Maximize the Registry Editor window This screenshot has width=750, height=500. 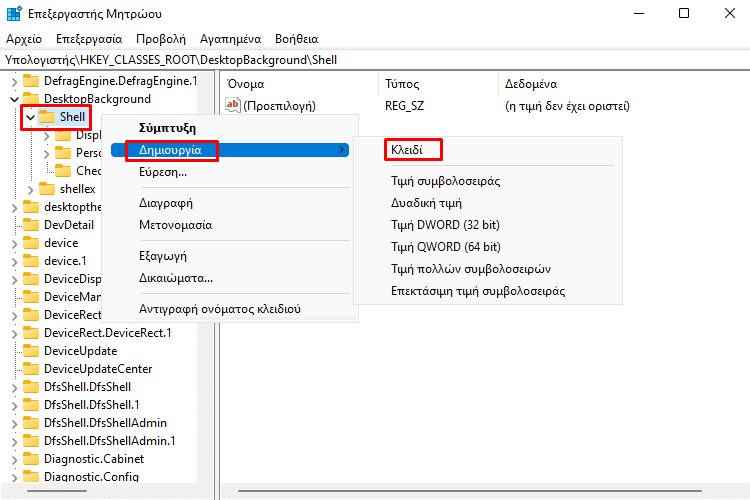[684, 13]
